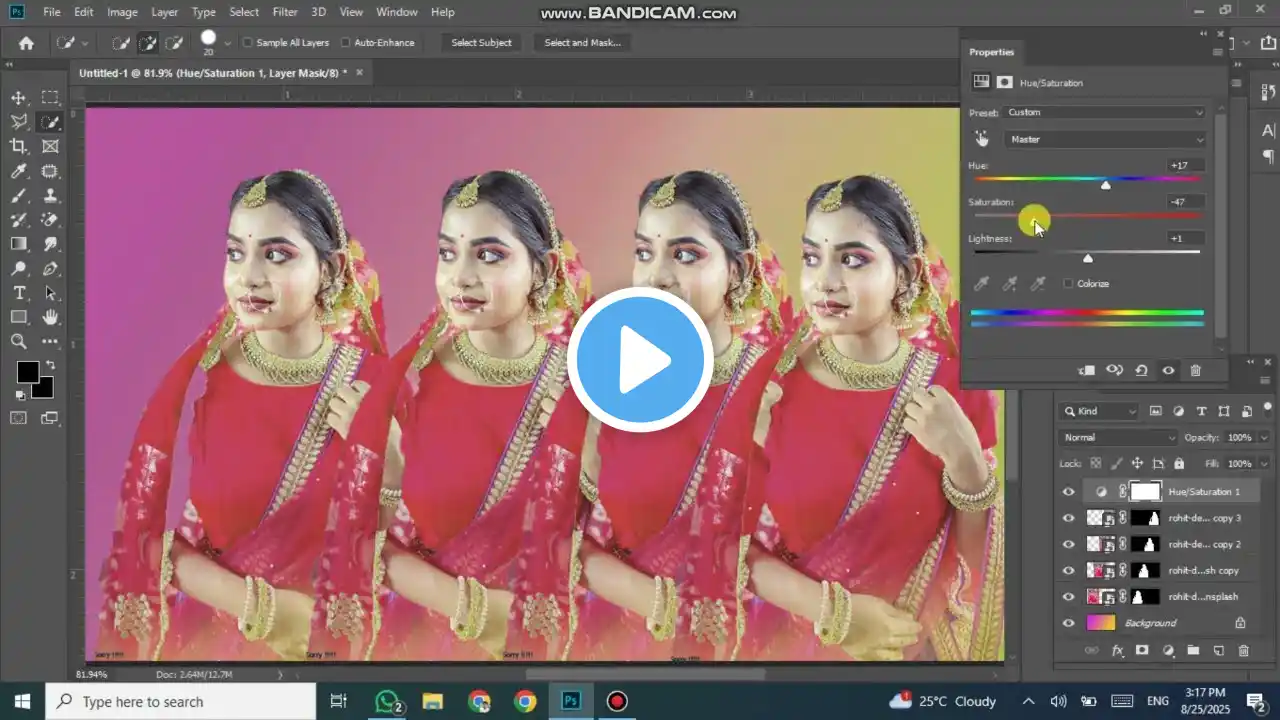The width and height of the screenshot is (1280, 720).
Task: Click the Hue slider handle
Action: 1105,185
